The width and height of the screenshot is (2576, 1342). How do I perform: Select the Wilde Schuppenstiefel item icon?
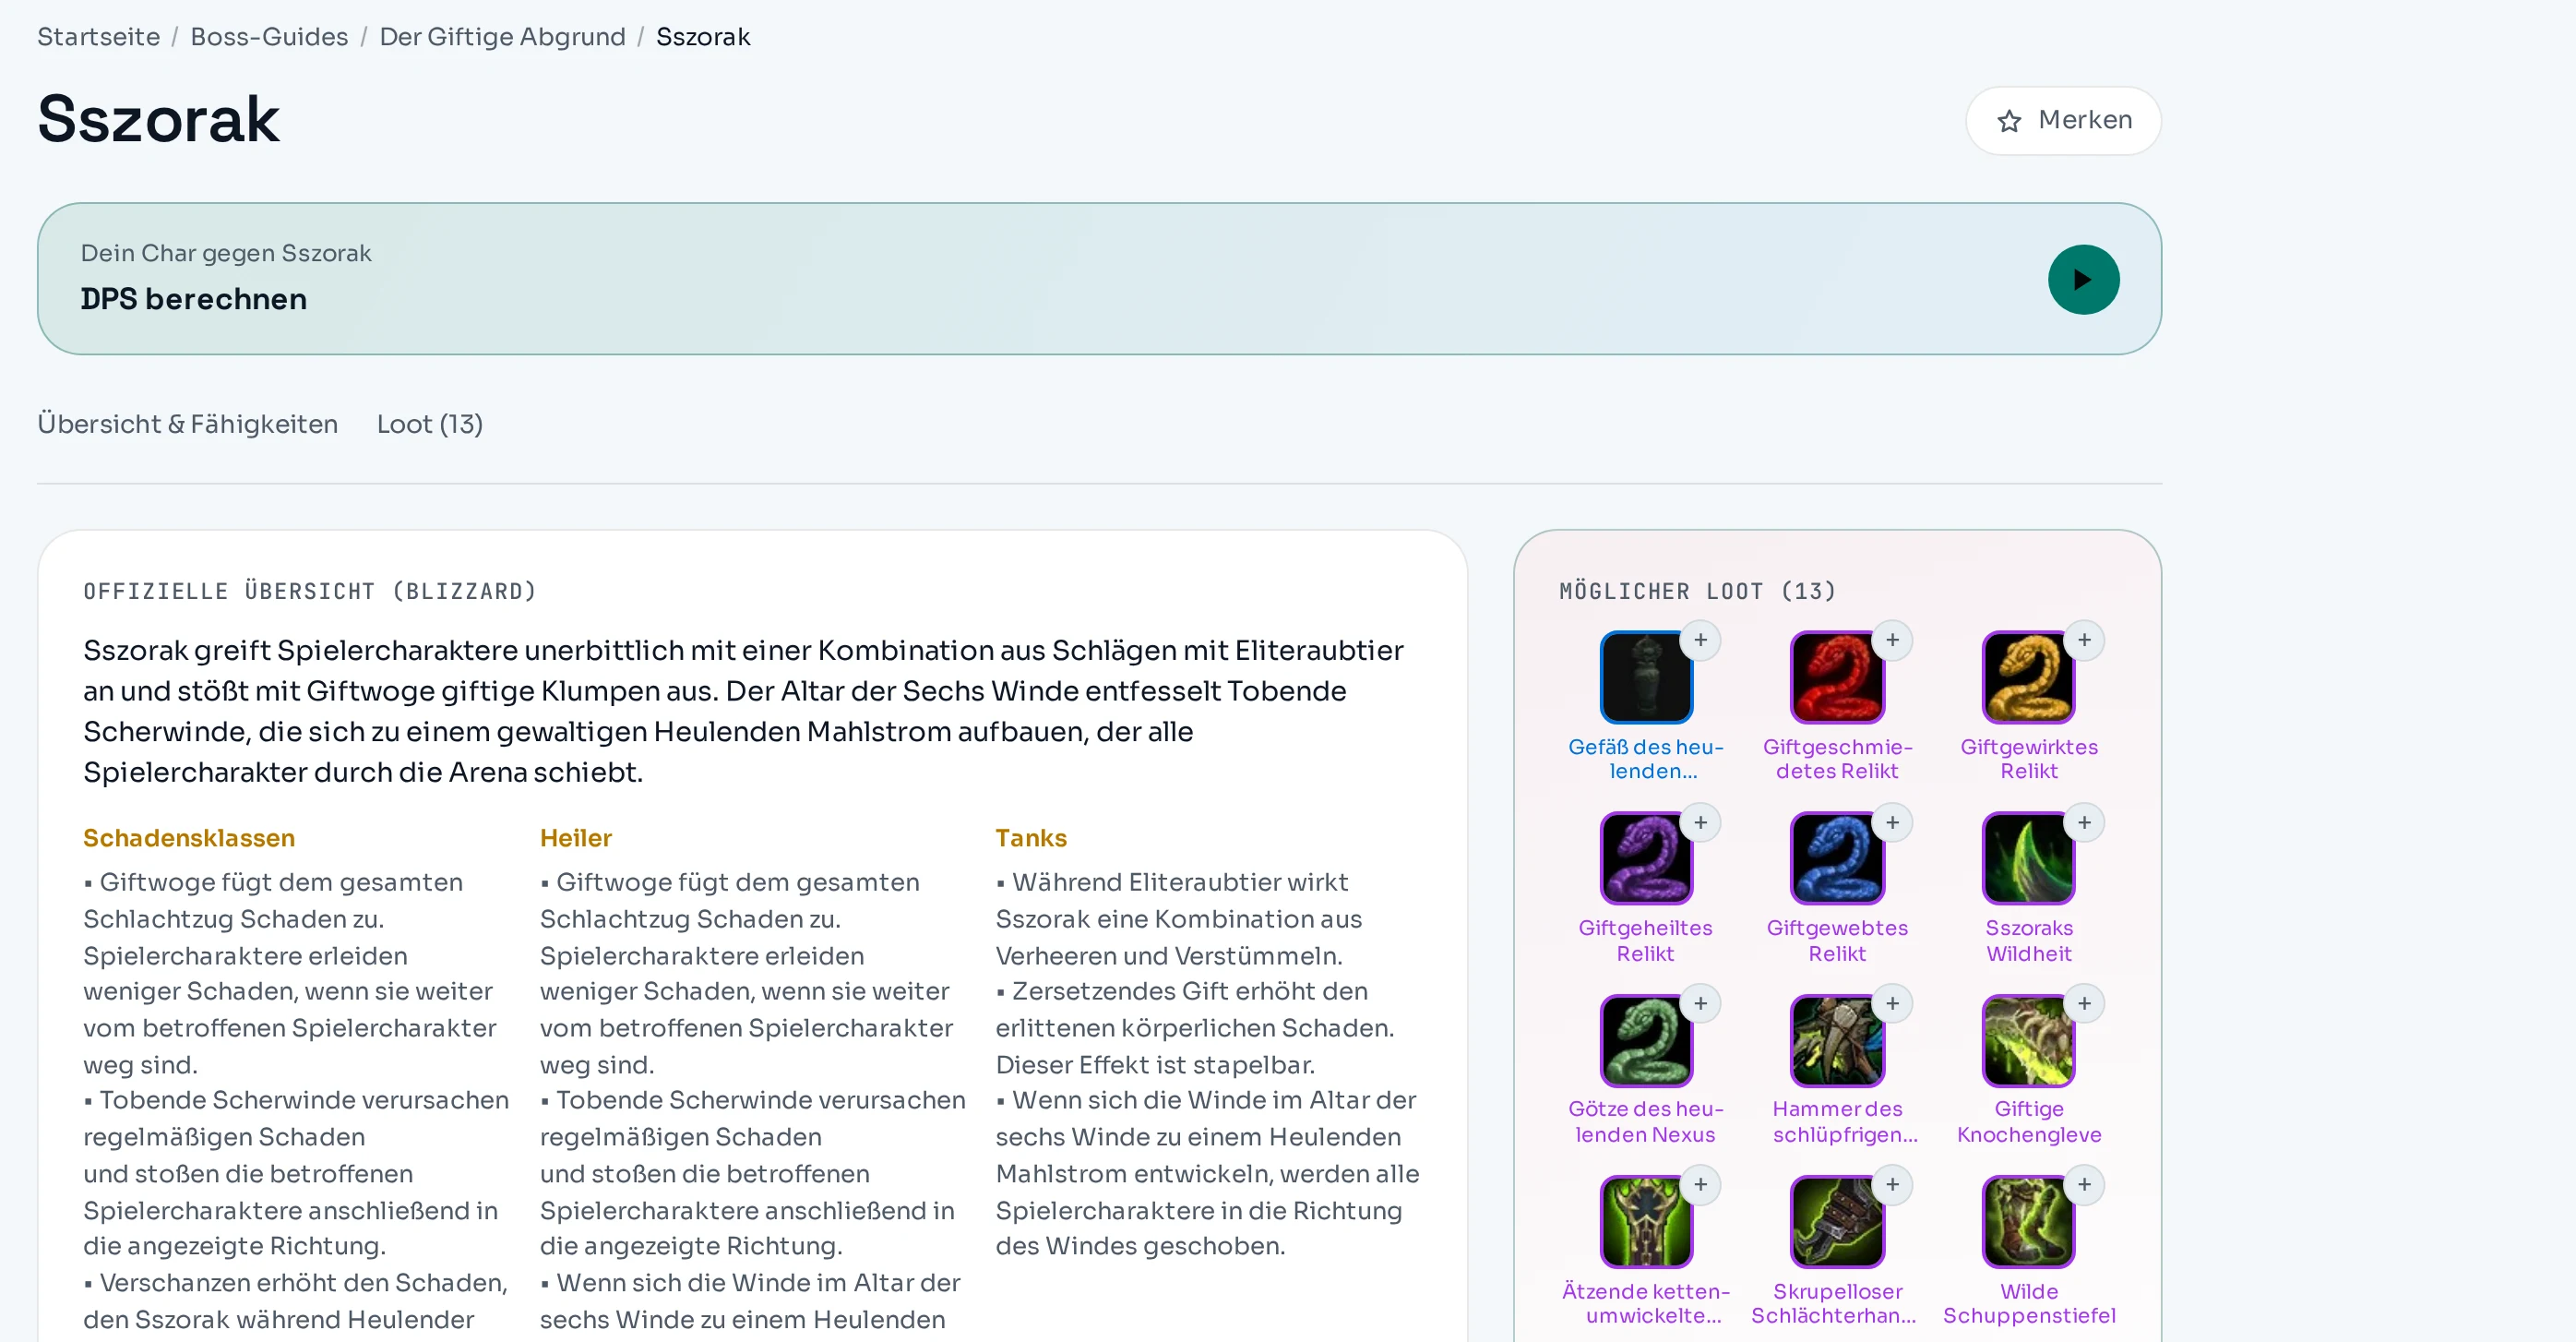click(x=2028, y=1221)
